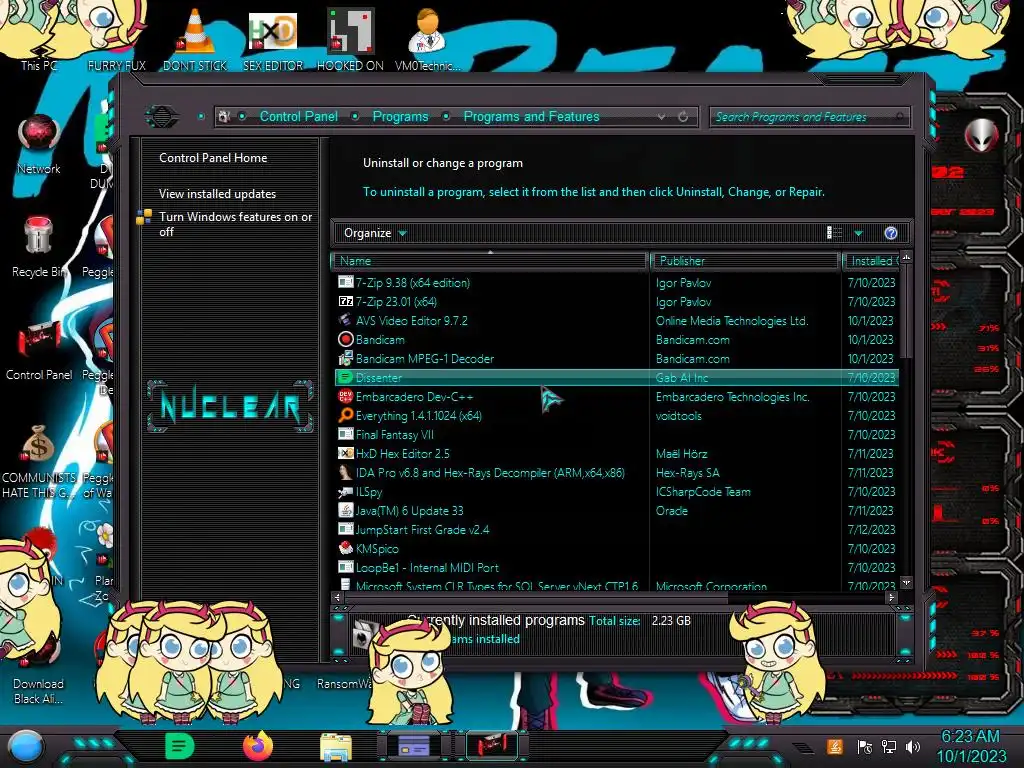
Task: Click the help question mark icon
Action: click(x=891, y=233)
